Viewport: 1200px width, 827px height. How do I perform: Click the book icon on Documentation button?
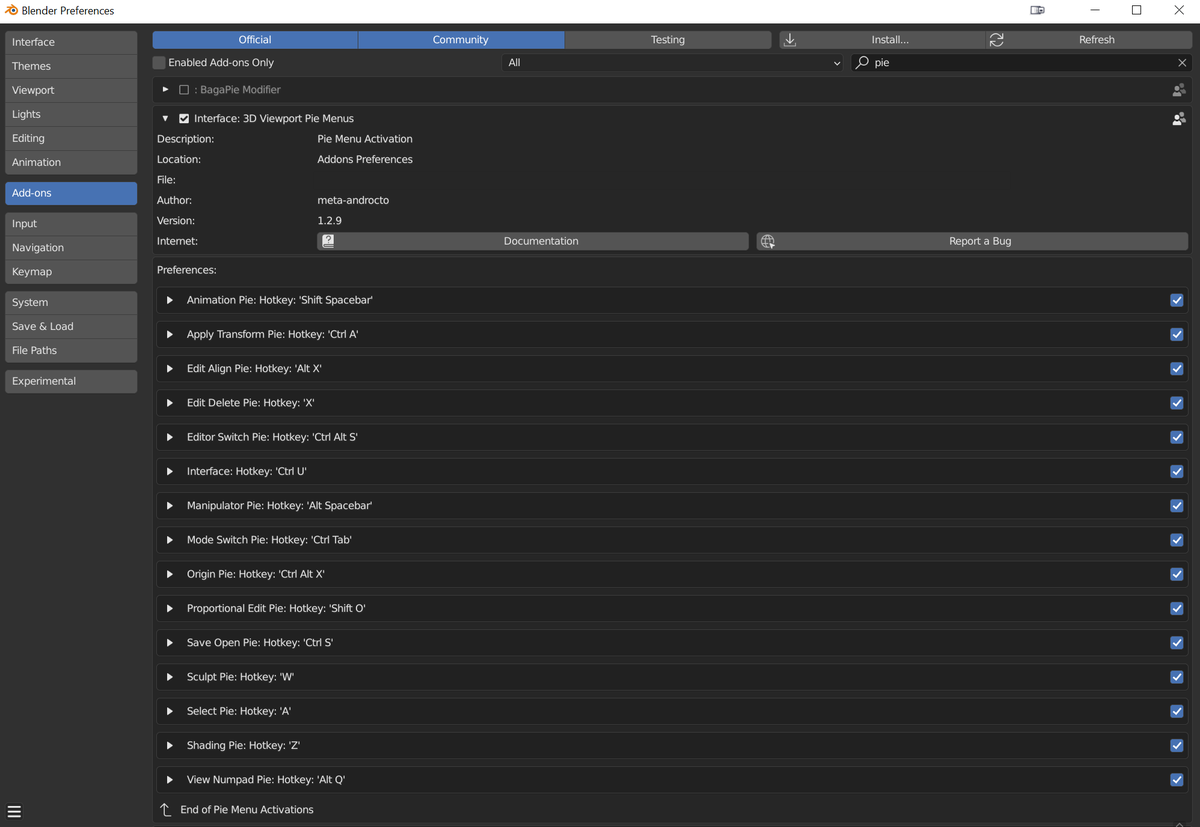point(328,241)
